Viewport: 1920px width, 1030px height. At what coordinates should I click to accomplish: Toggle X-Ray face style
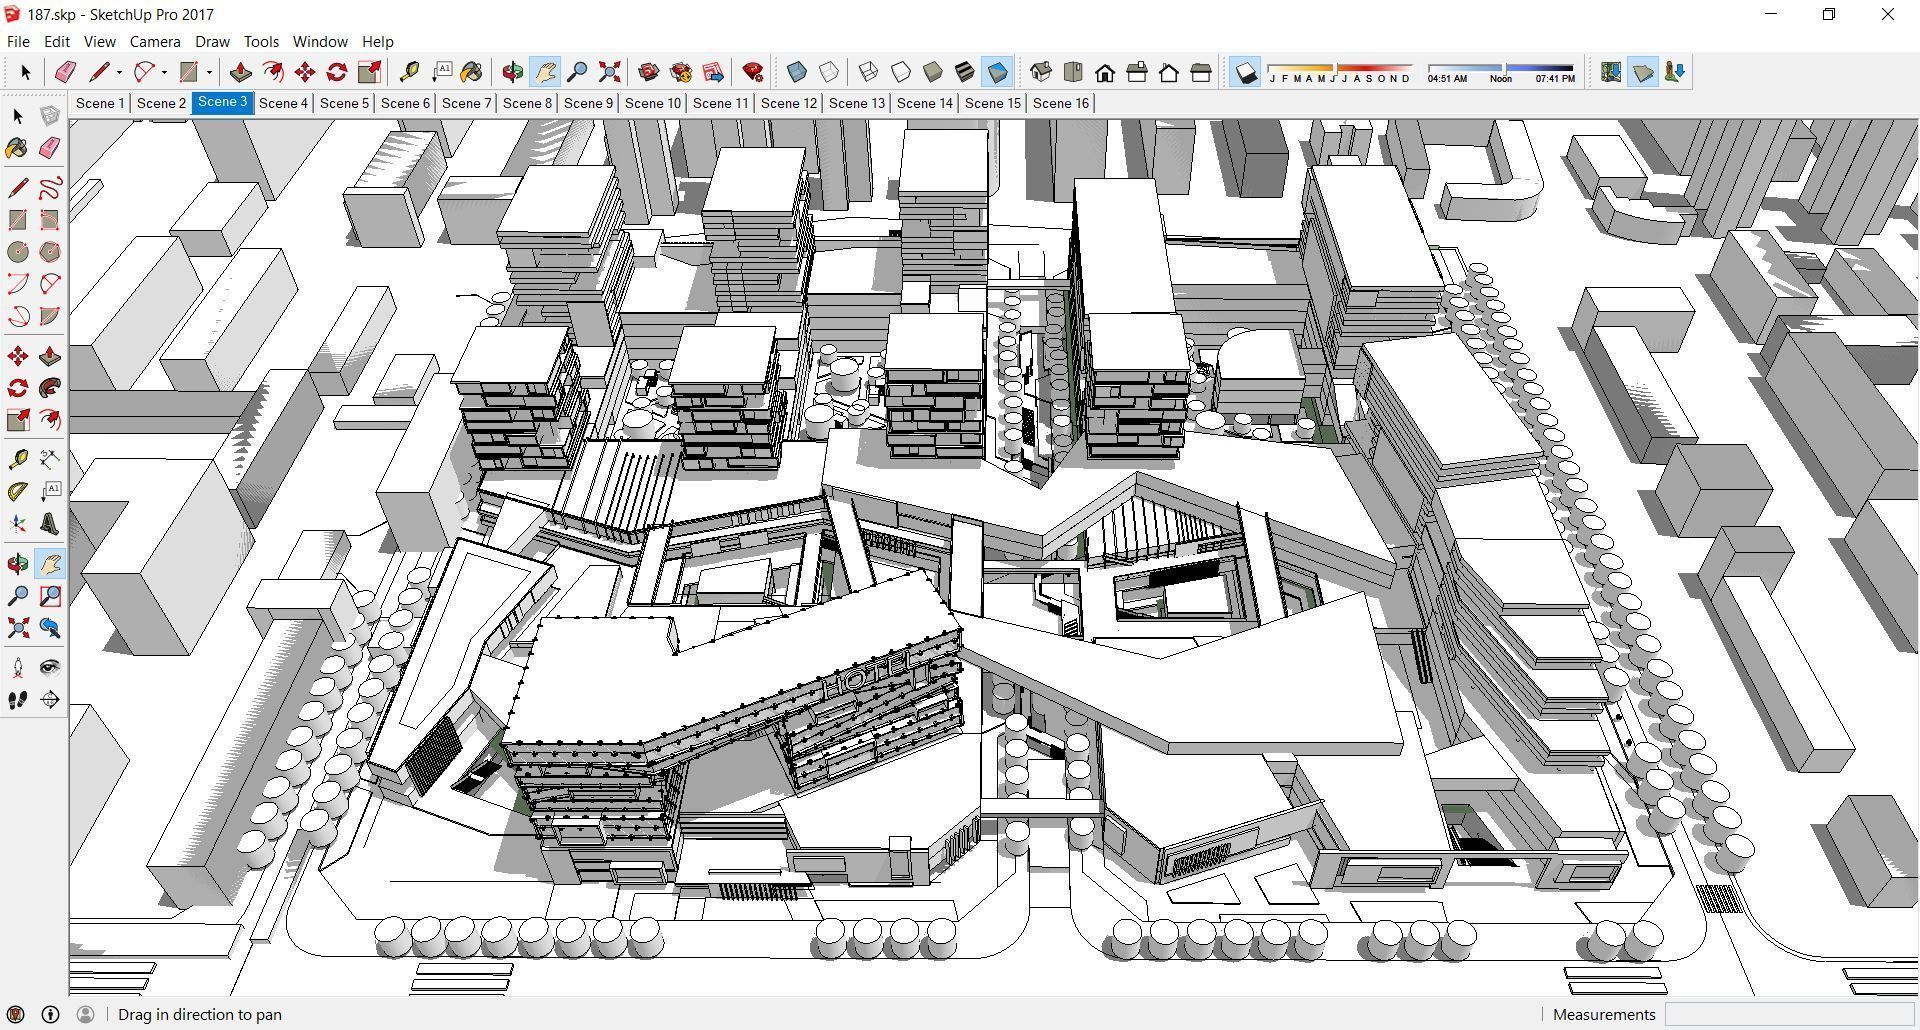[x=796, y=72]
